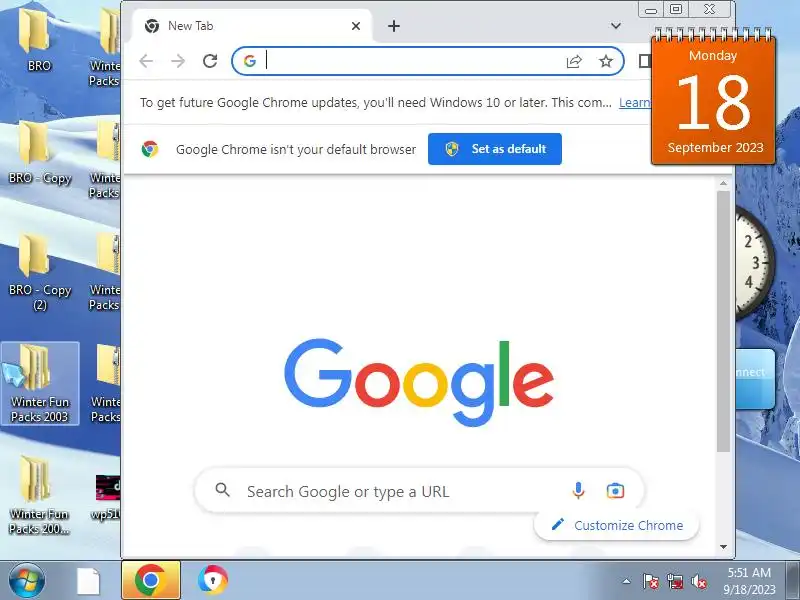Open the Windows Start menu
This screenshot has width=800, height=600.
pos(26,581)
